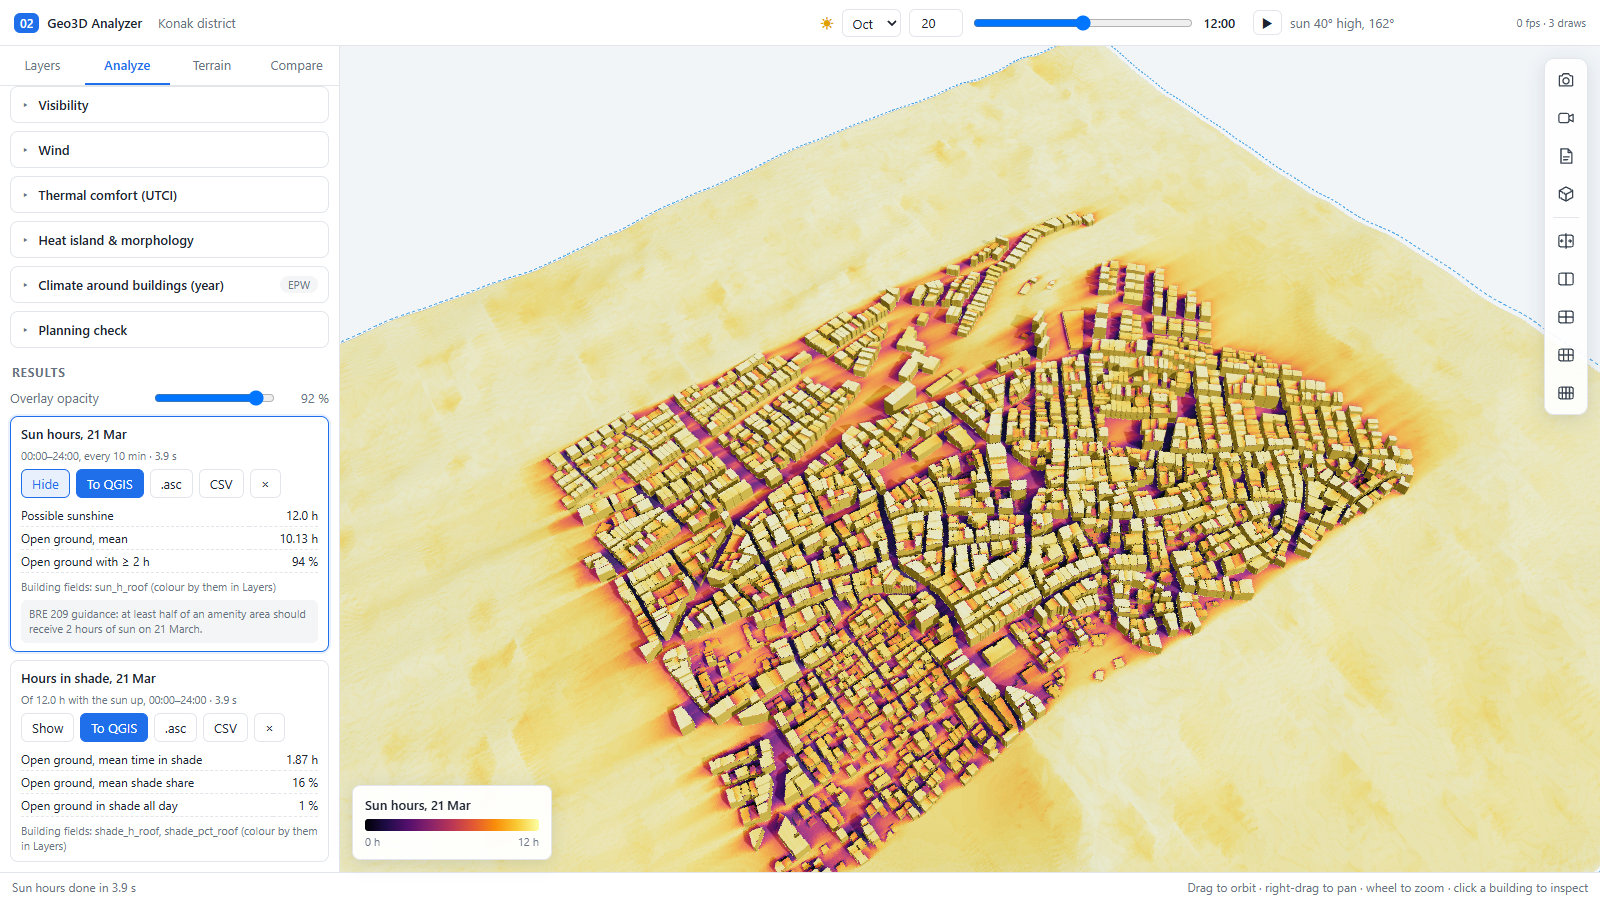Viewport: 1600px width, 900px height.
Task: Expand the Wind analysis section
Action: pos(169,150)
